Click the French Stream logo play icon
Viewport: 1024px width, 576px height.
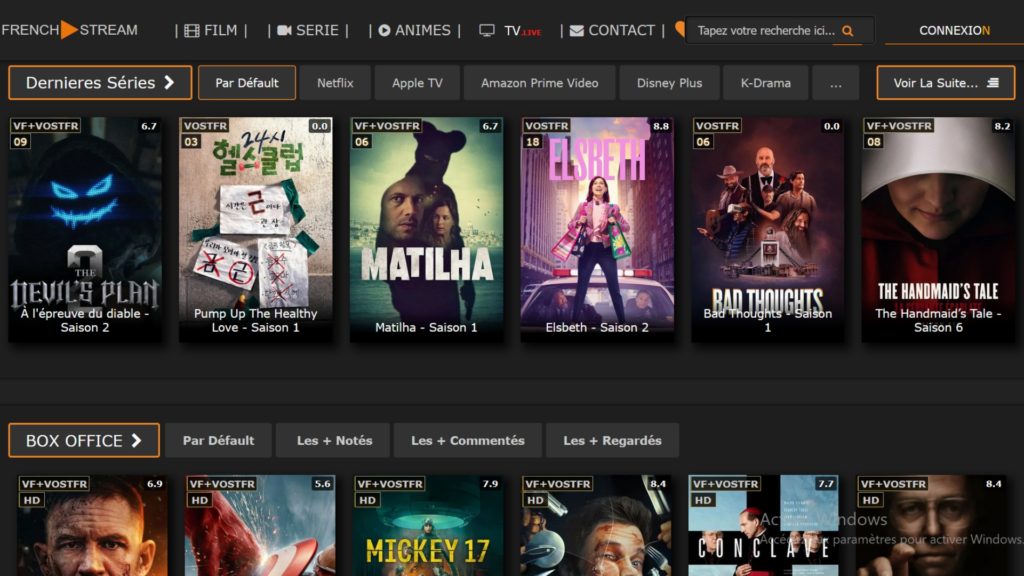click(x=69, y=30)
